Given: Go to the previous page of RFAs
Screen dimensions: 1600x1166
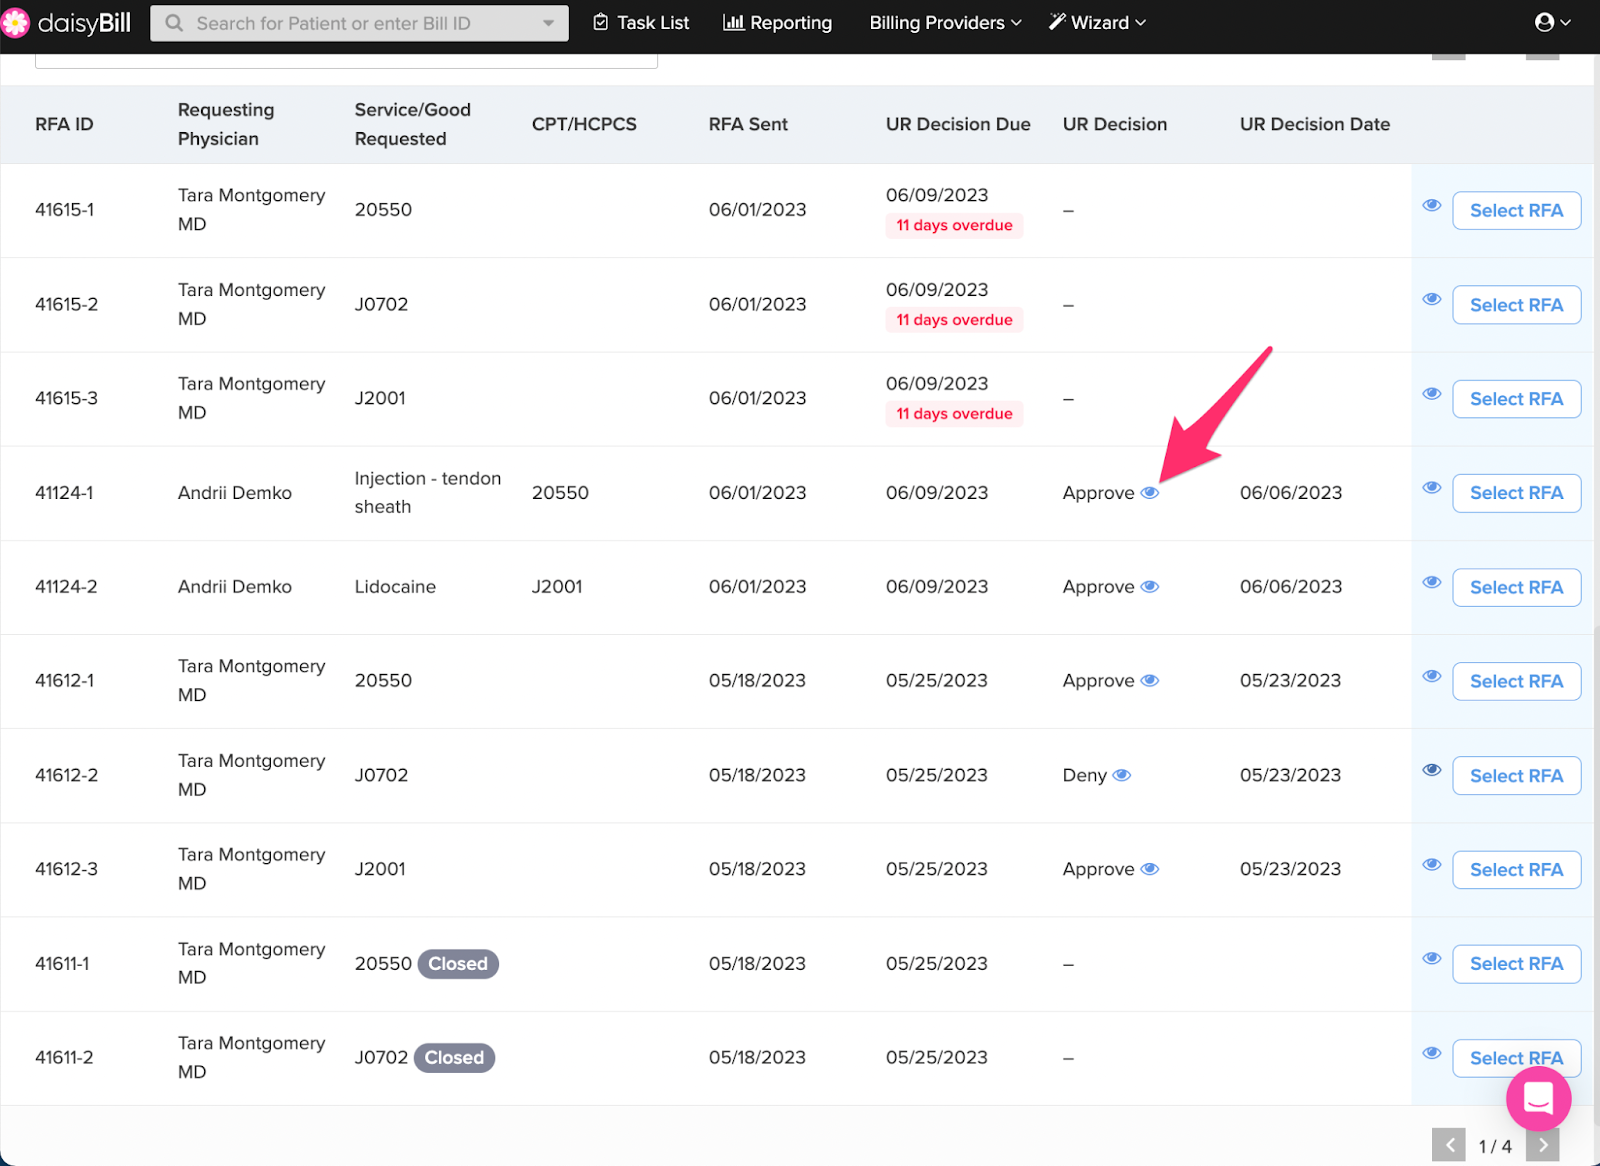Looking at the screenshot, I should 1449,1145.
